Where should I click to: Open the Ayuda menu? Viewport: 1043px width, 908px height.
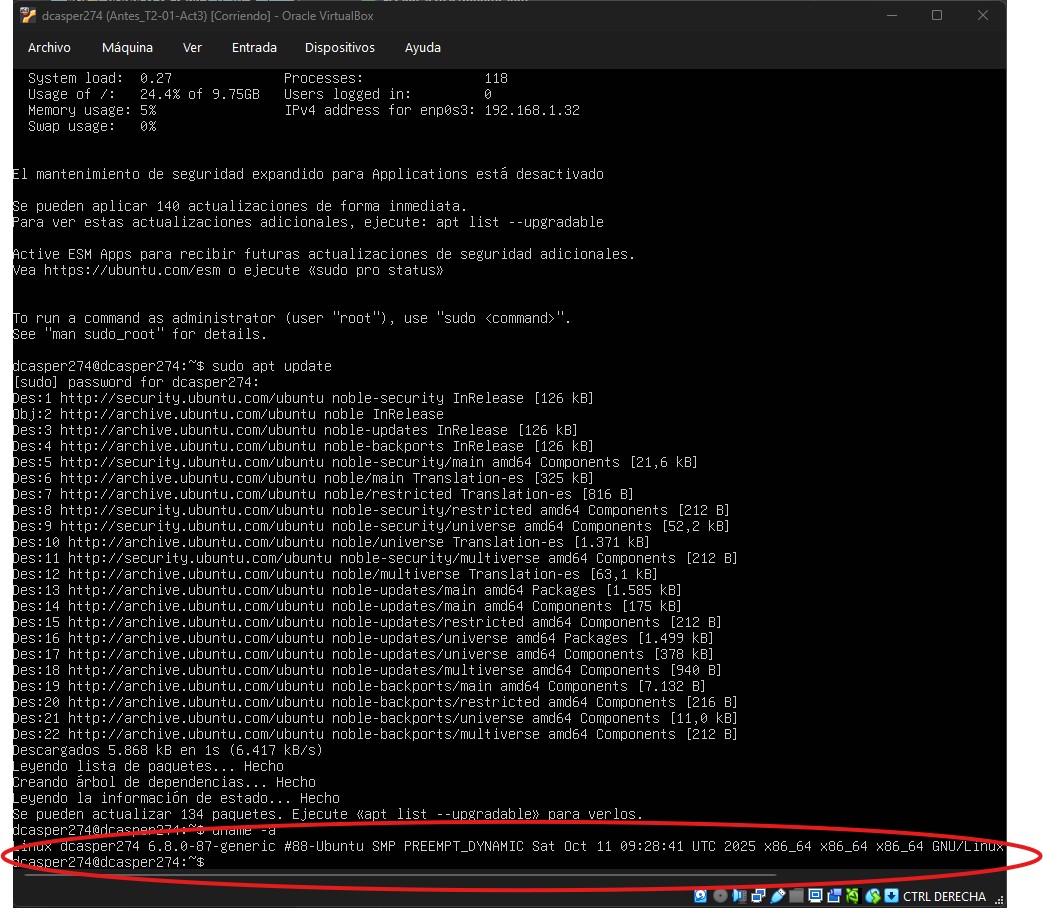422,48
